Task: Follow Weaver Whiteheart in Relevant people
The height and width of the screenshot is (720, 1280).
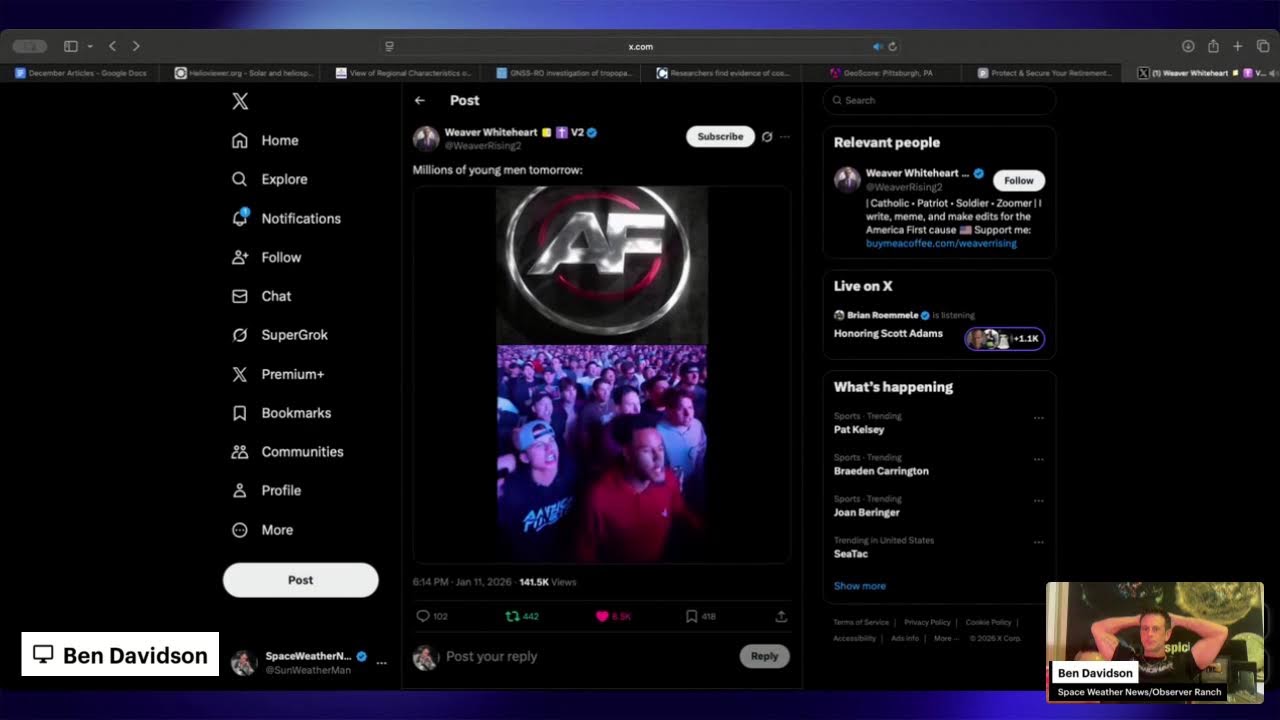Action: click(x=1019, y=181)
